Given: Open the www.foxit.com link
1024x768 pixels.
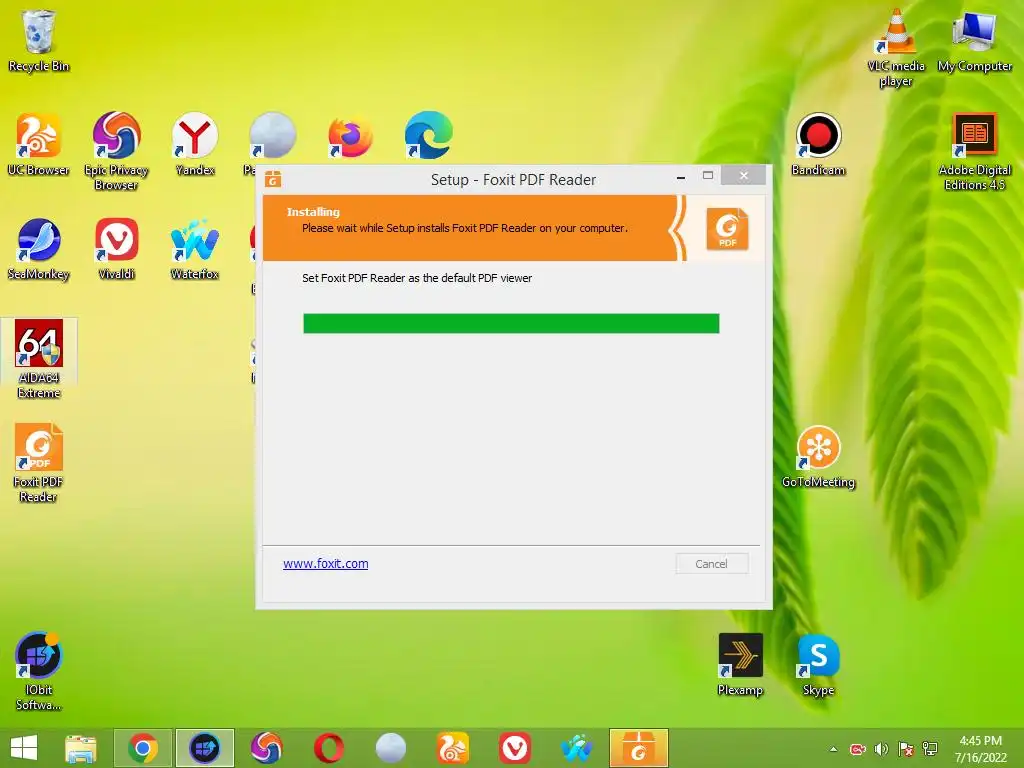Looking at the screenshot, I should click(325, 564).
